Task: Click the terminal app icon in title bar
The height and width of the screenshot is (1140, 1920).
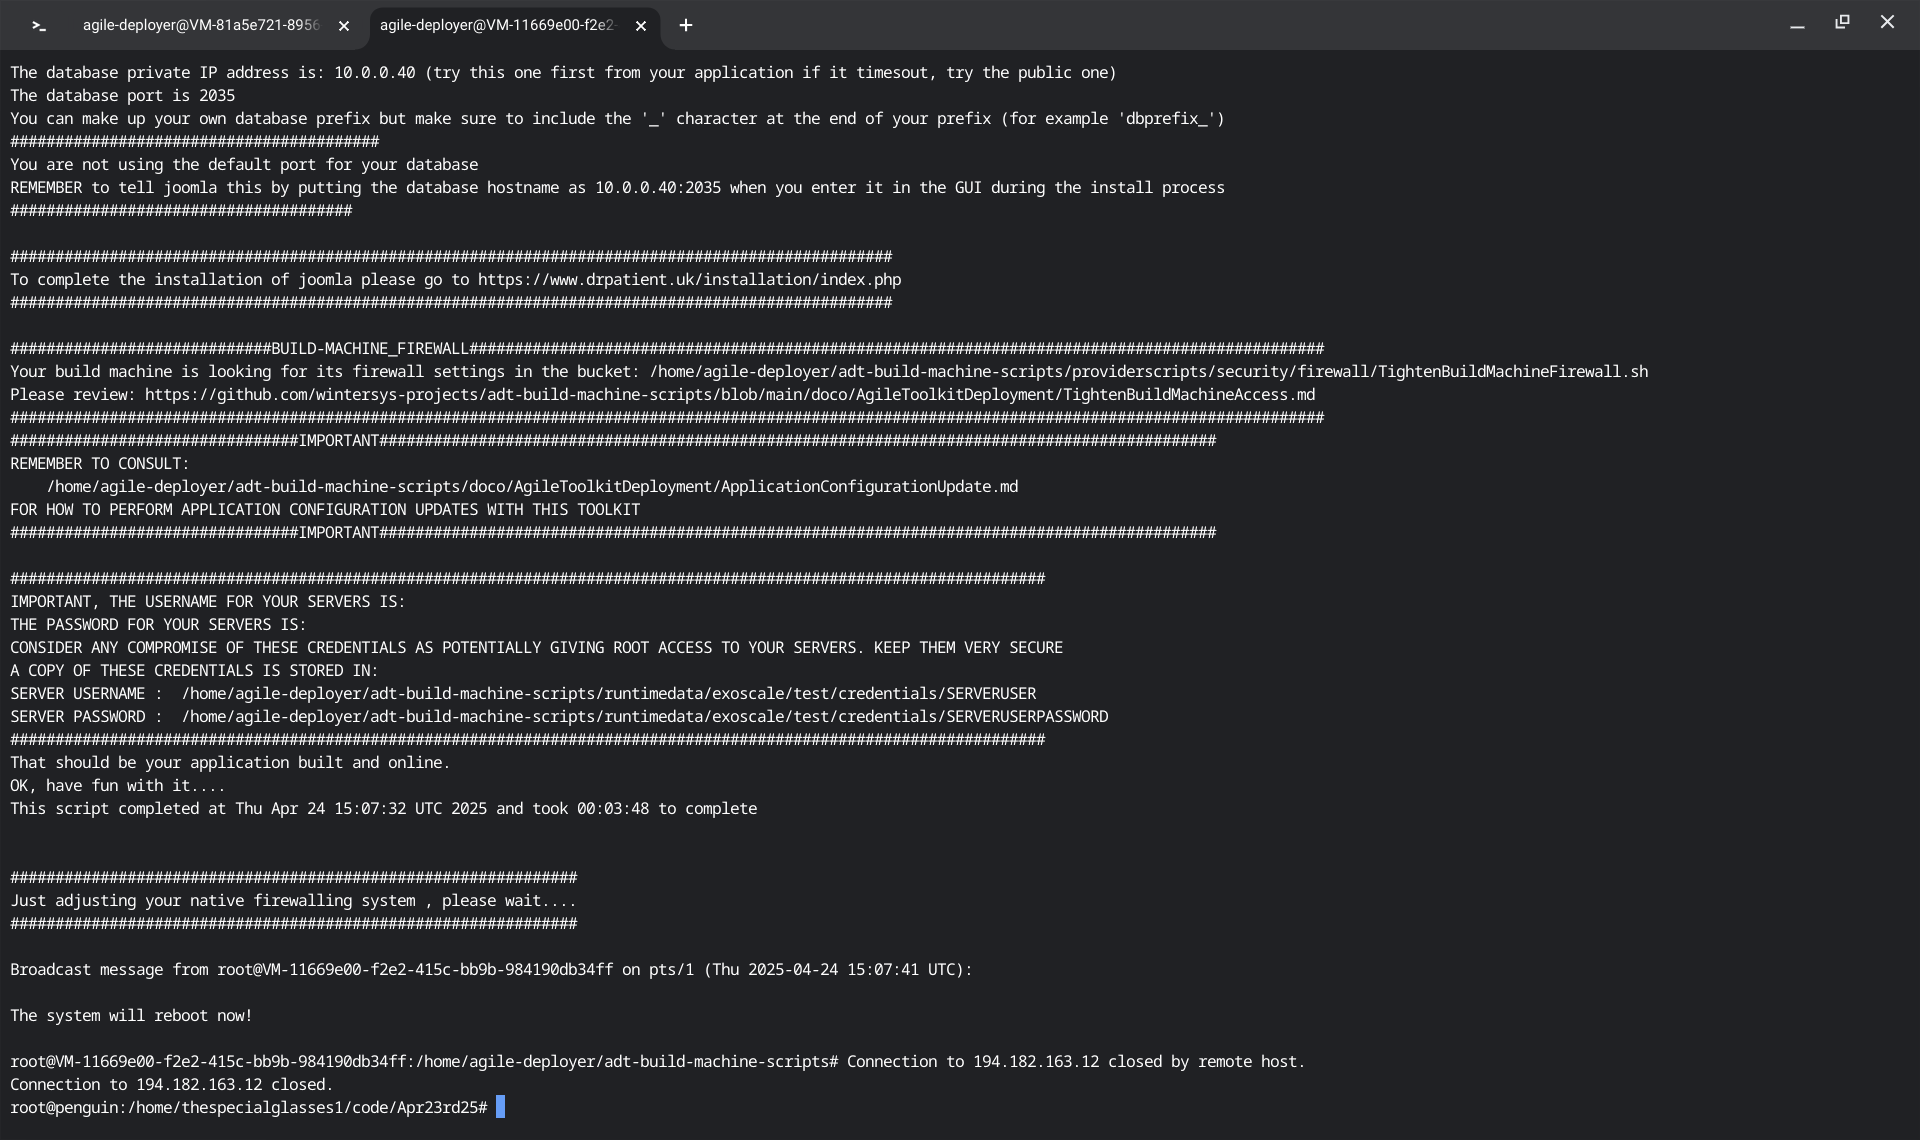Action: (x=39, y=26)
